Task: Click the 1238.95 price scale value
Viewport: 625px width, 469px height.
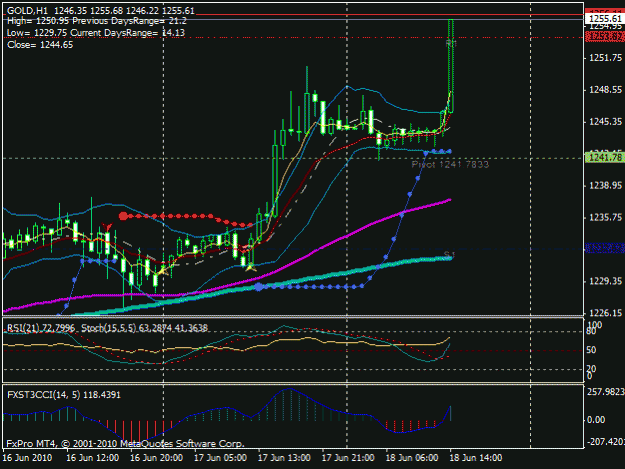Action: [x=605, y=185]
